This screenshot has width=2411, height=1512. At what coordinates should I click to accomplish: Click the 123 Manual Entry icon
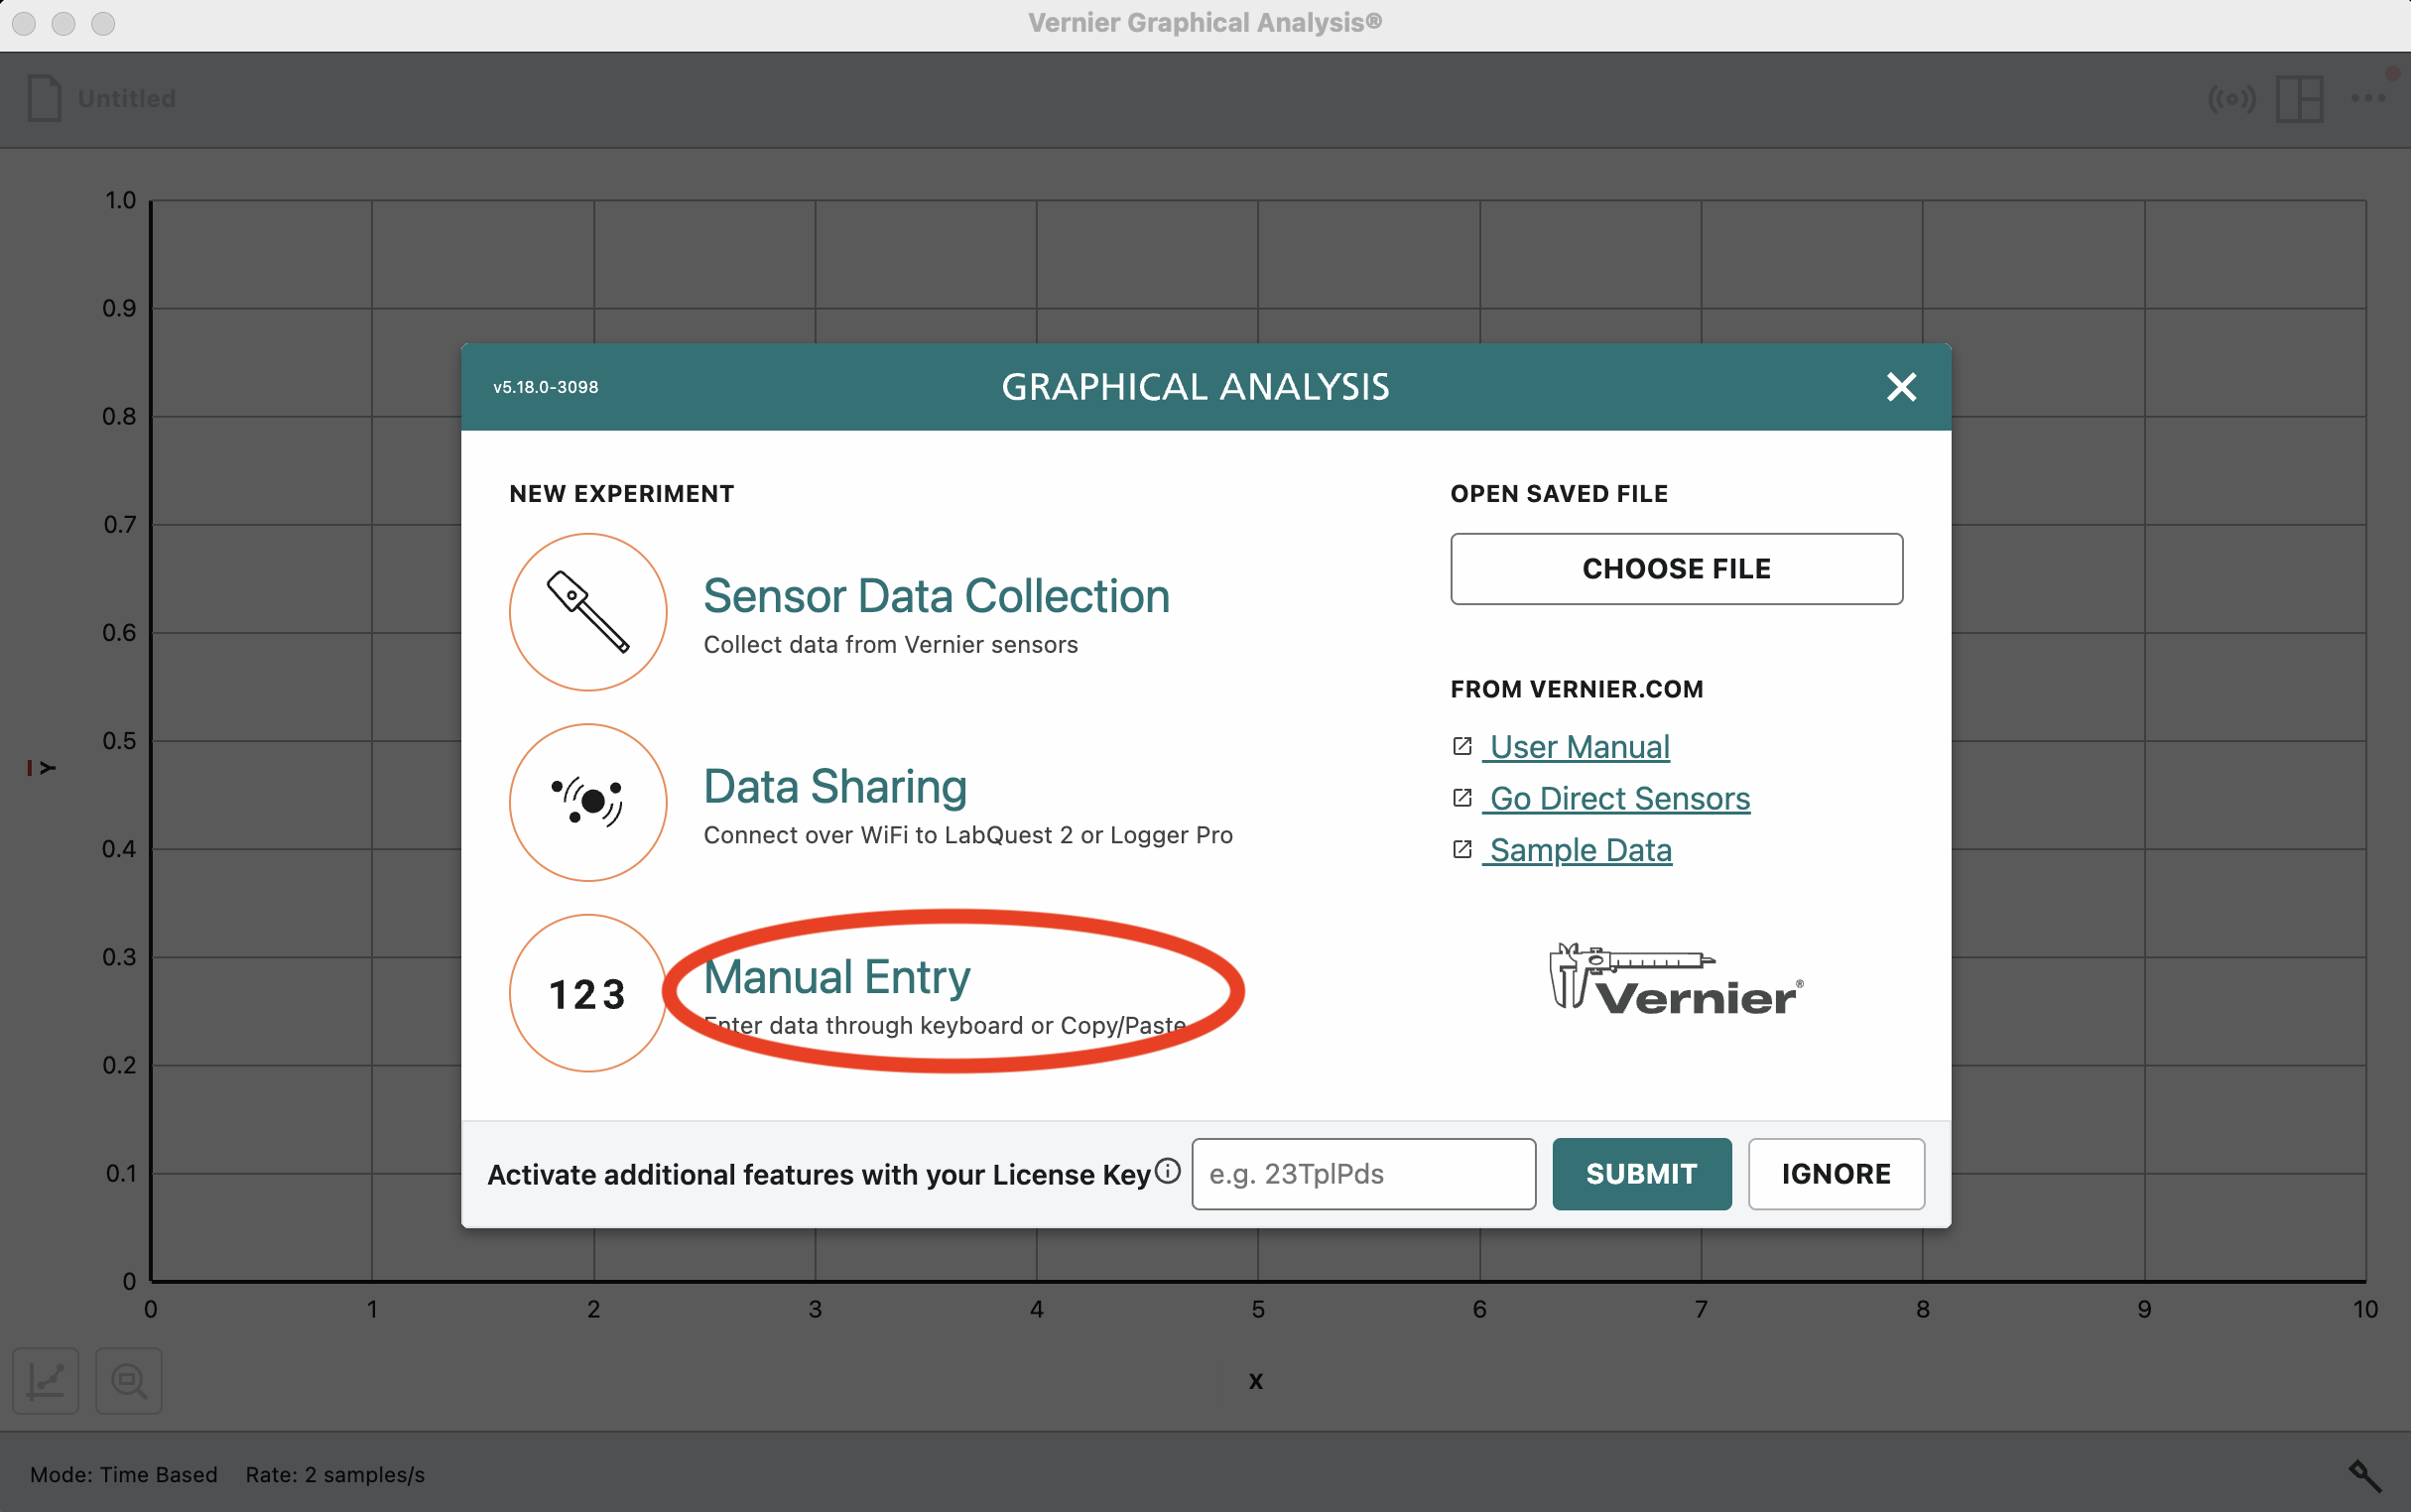[x=588, y=993]
